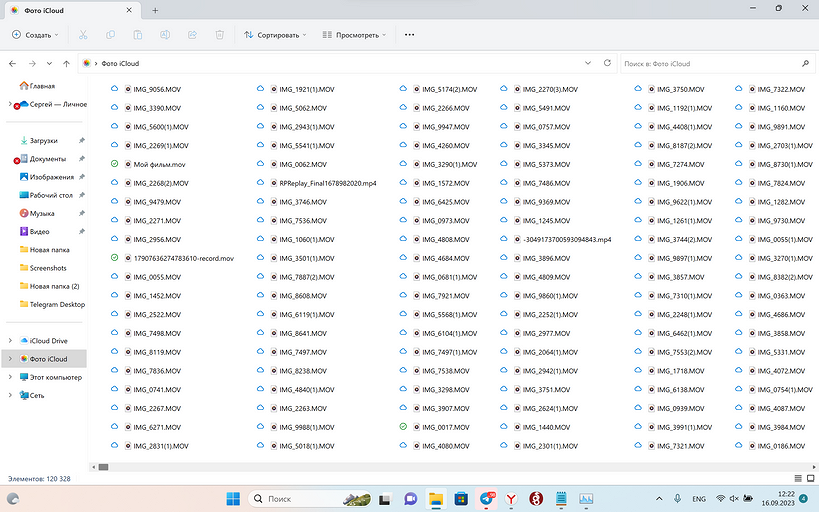Open the See more three-dots menu

click(x=409, y=35)
